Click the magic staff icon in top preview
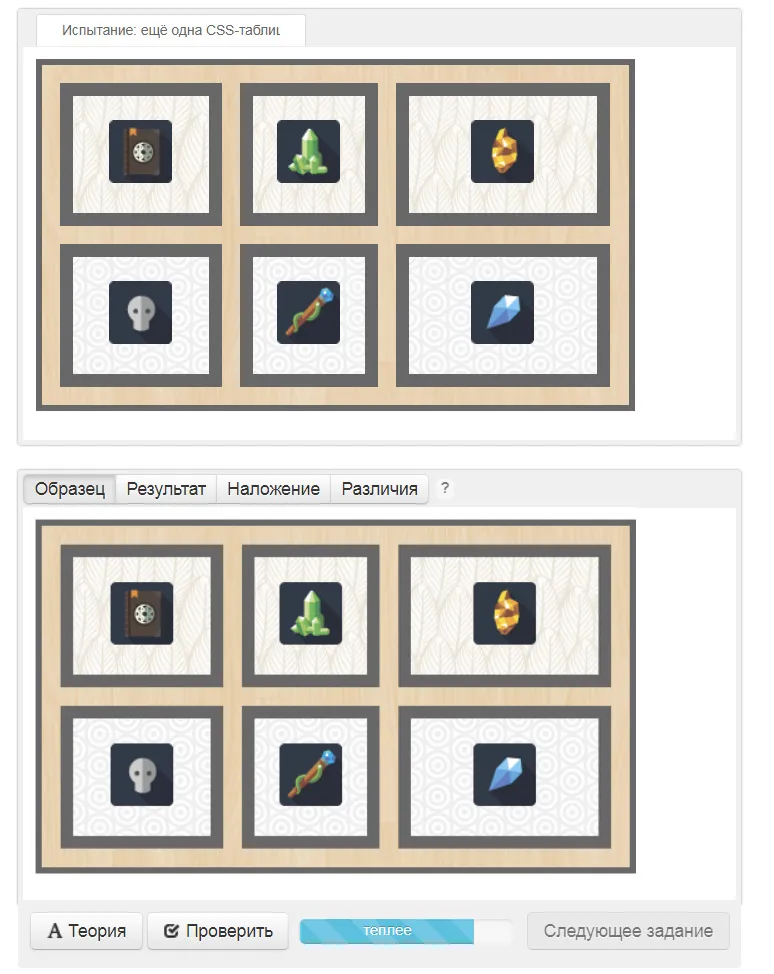774x974 pixels. click(308, 312)
